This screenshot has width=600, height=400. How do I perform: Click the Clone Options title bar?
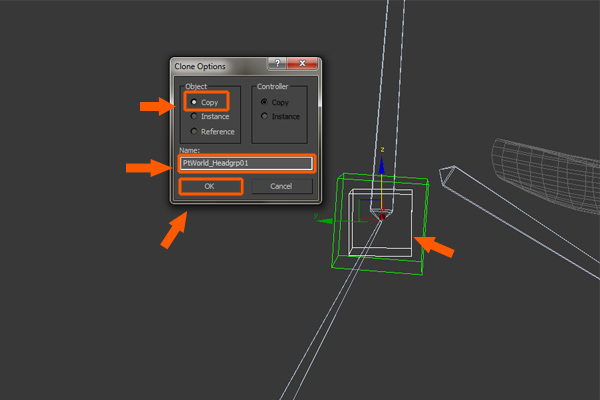(220, 66)
